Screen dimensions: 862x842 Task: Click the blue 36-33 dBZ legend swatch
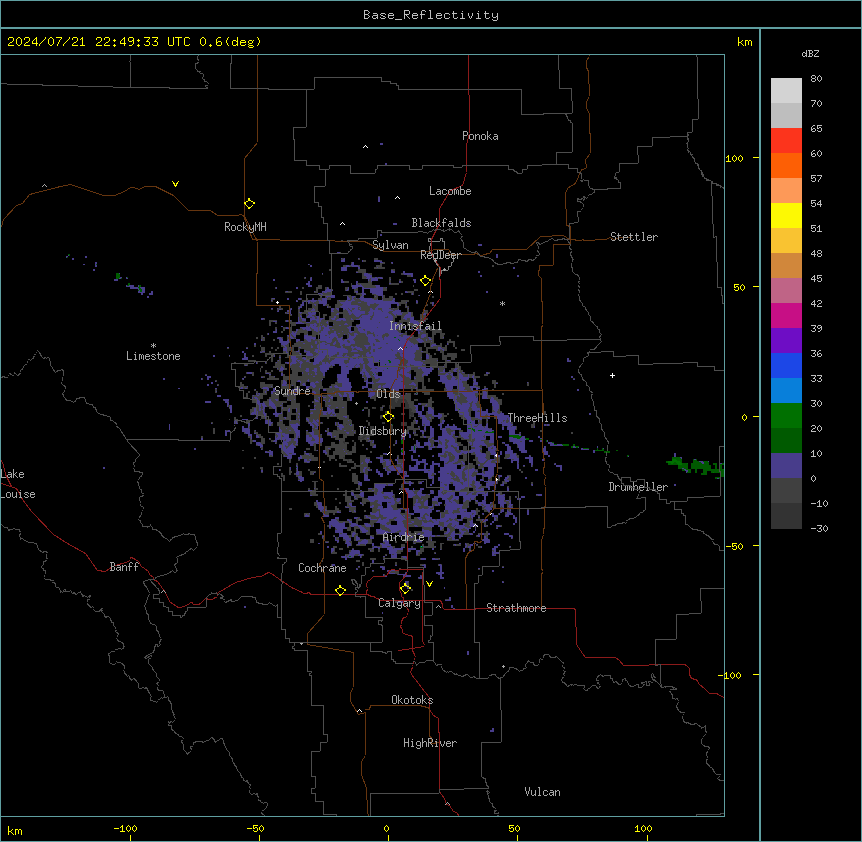pyautogui.click(x=786, y=365)
